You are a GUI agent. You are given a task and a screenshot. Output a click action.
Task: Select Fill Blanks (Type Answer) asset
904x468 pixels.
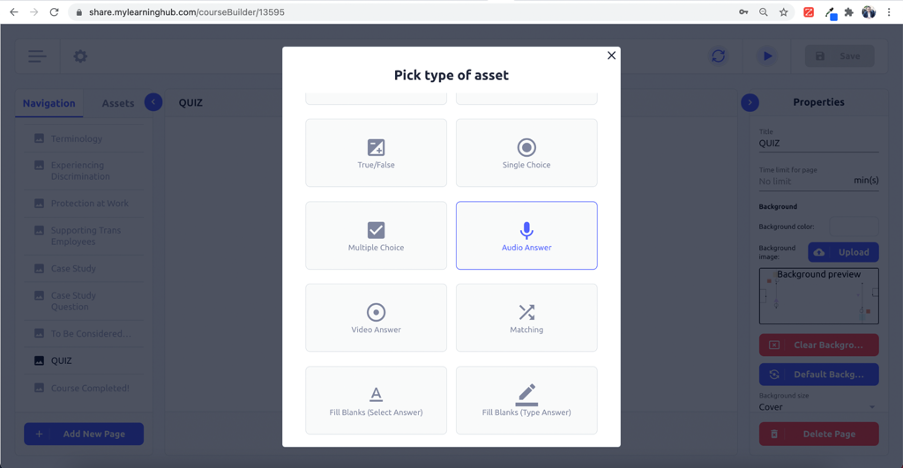click(526, 400)
